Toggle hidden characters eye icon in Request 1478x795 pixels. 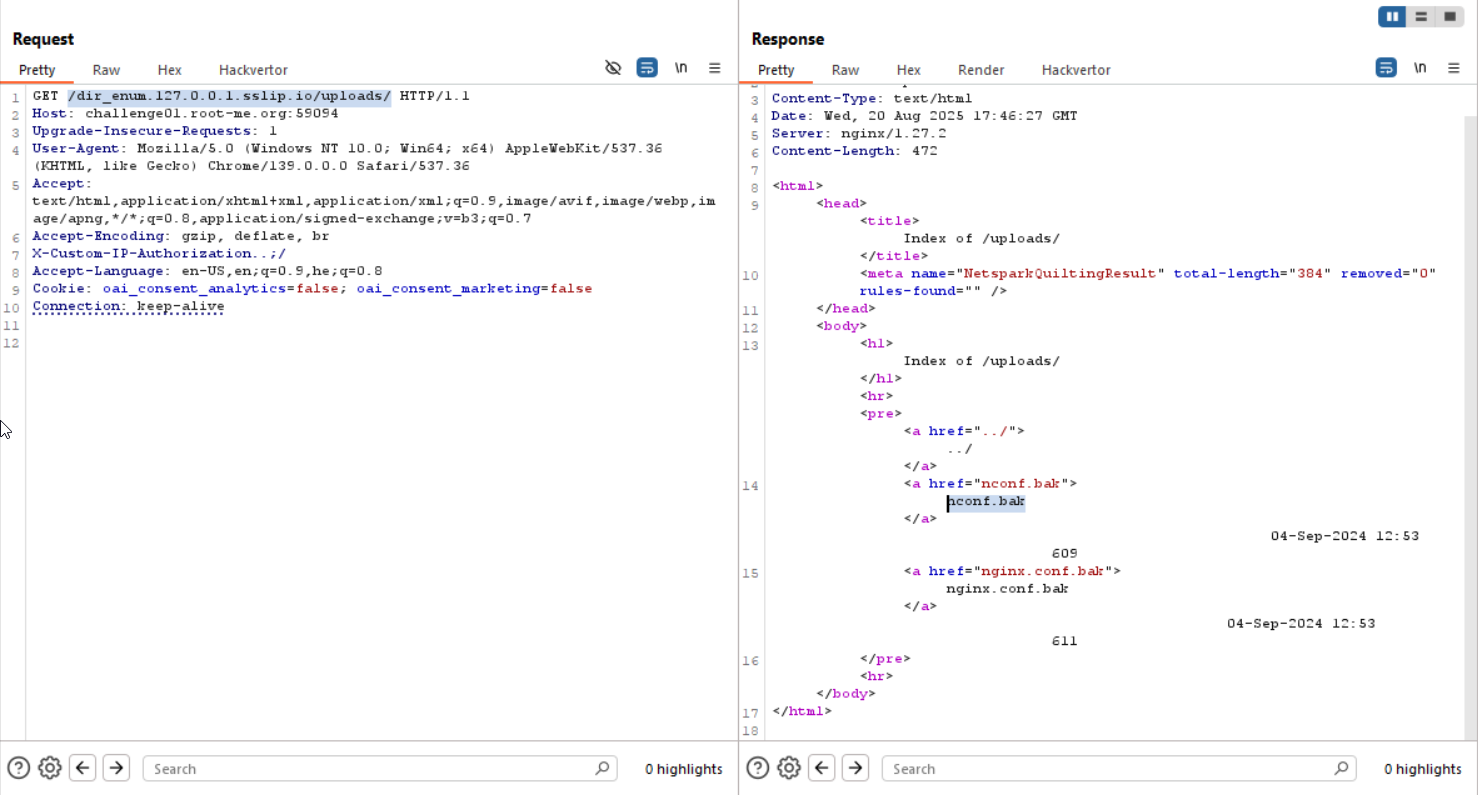click(x=613, y=68)
